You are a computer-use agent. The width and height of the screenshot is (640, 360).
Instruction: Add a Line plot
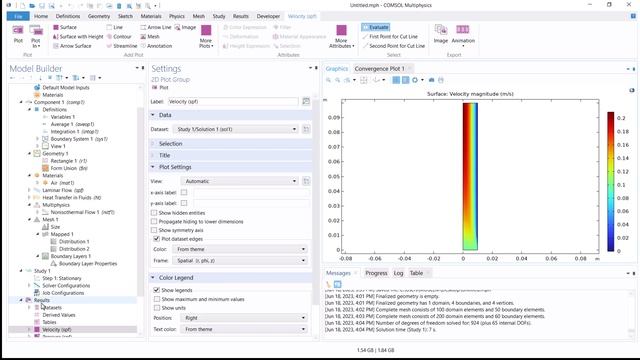[x=115, y=27]
